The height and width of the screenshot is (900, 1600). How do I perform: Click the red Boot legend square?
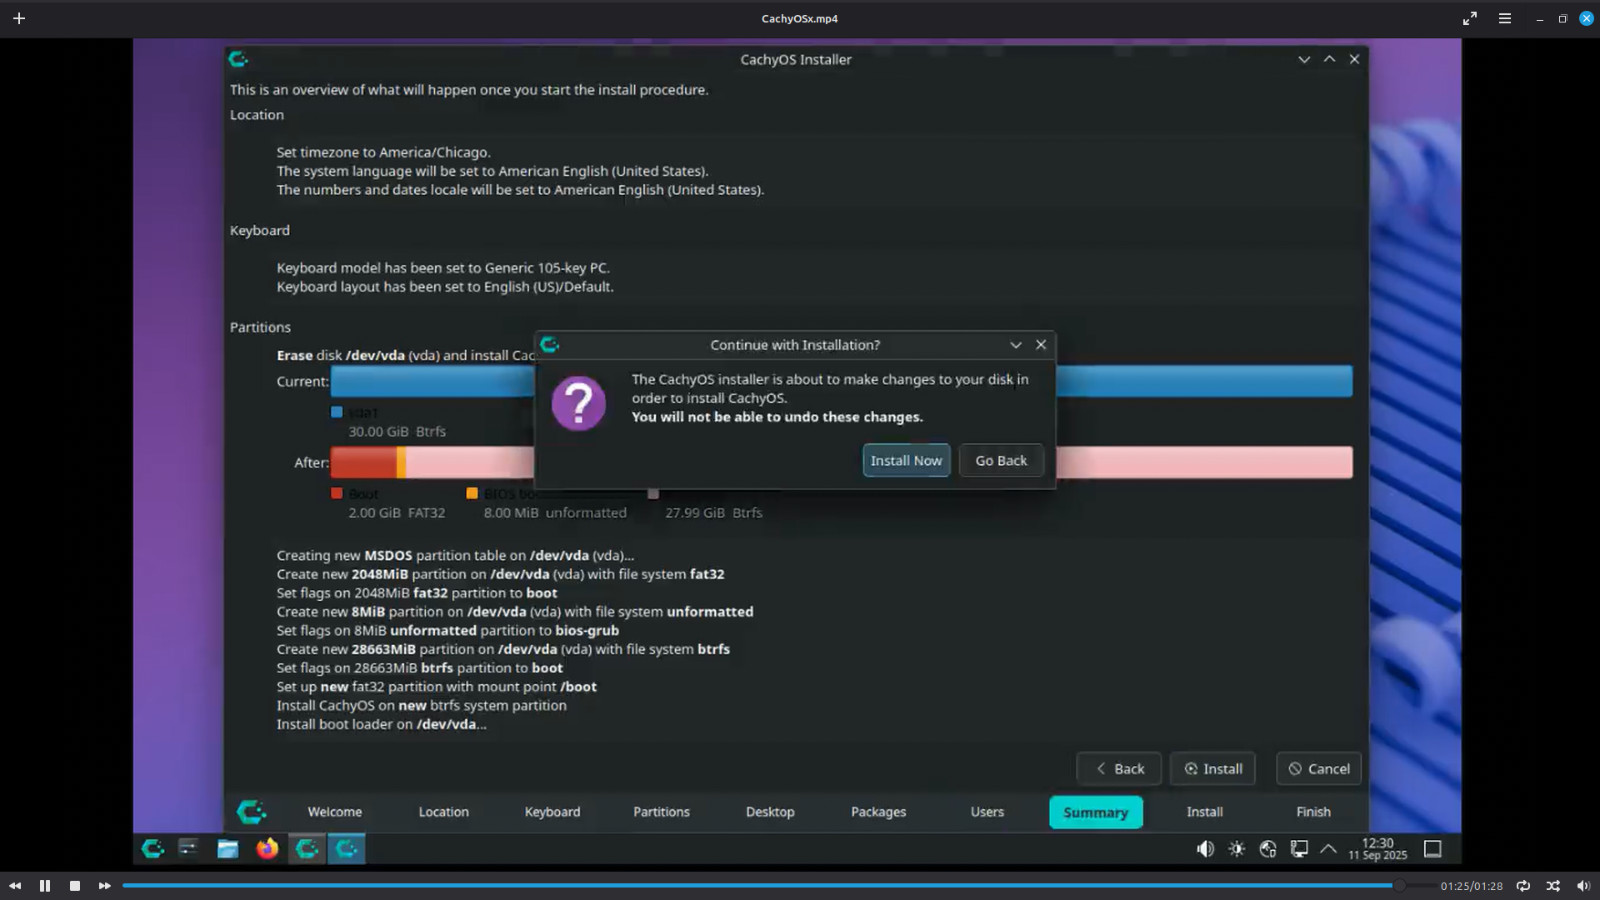click(x=337, y=493)
